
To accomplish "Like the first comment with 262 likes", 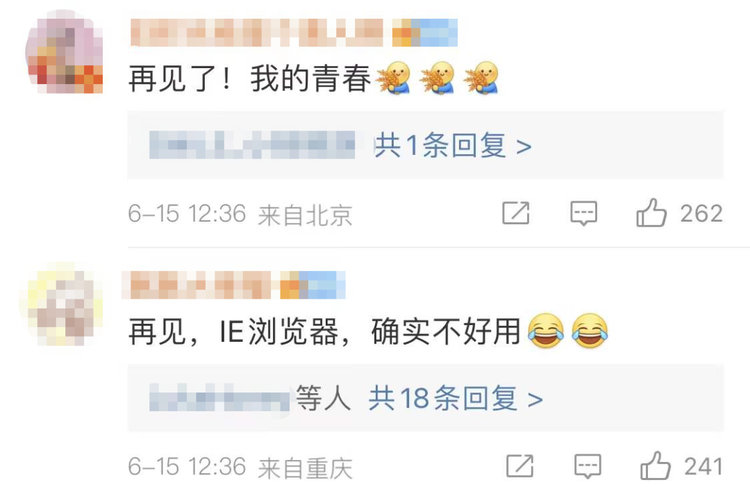I will coord(651,213).
